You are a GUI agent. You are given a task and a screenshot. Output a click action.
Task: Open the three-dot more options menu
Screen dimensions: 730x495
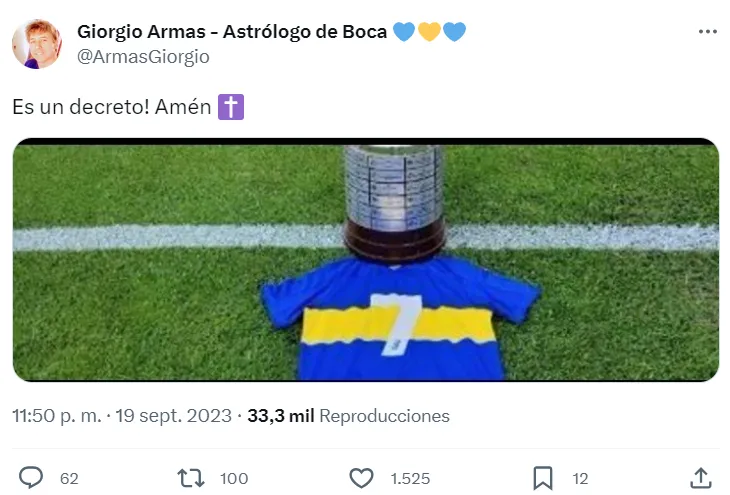click(708, 32)
